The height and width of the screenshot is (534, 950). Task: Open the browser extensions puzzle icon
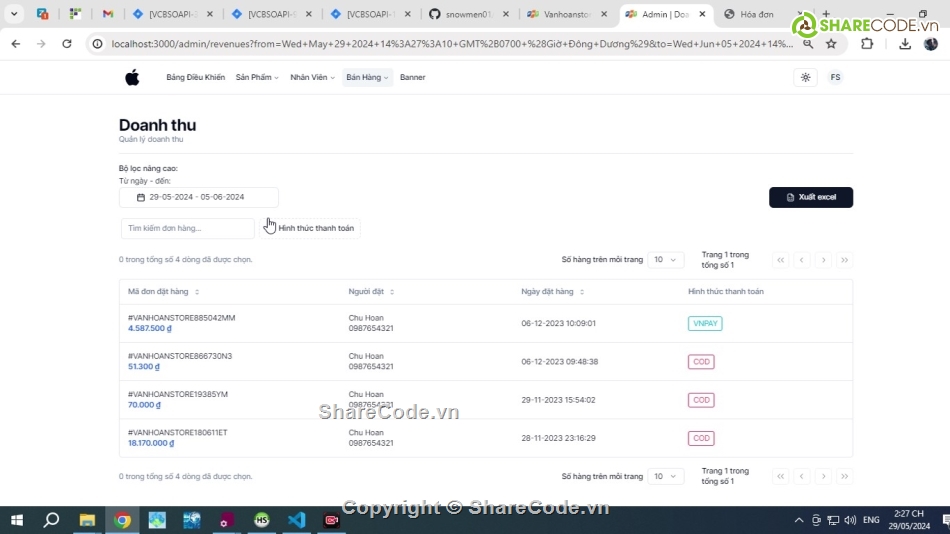[x=867, y=44]
